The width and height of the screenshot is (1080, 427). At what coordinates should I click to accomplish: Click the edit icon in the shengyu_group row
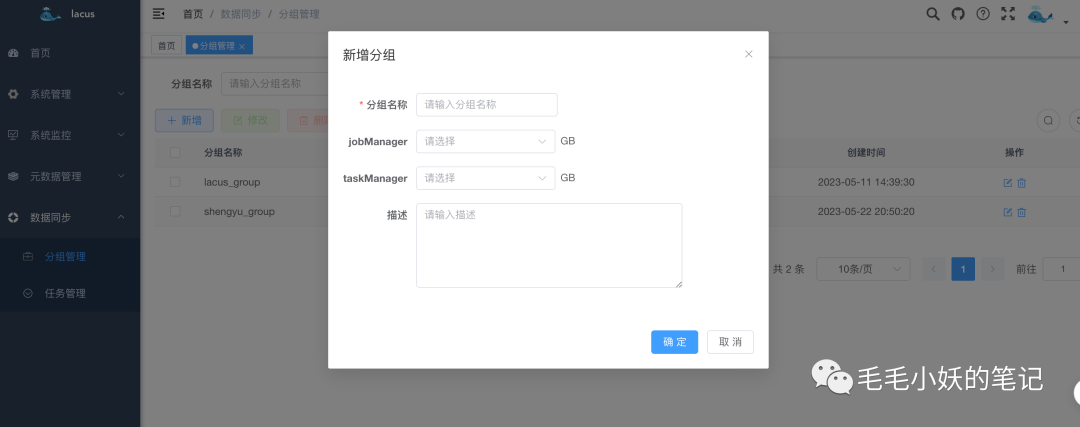1008,212
